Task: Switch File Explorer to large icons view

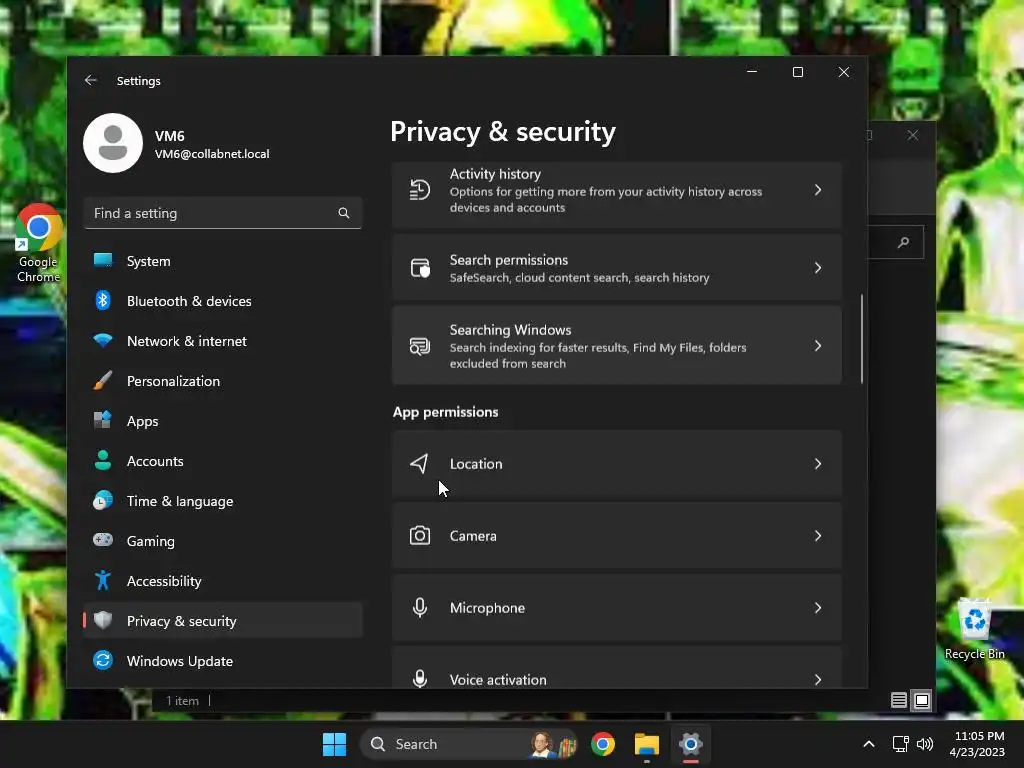Action: tap(921, 700)
